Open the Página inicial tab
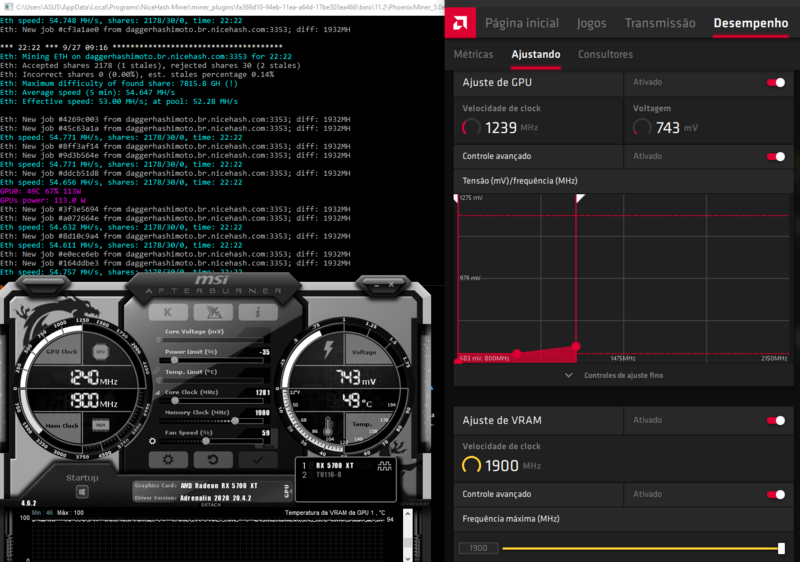The height and width of the screenshot is (562, 800). [521, 23]
